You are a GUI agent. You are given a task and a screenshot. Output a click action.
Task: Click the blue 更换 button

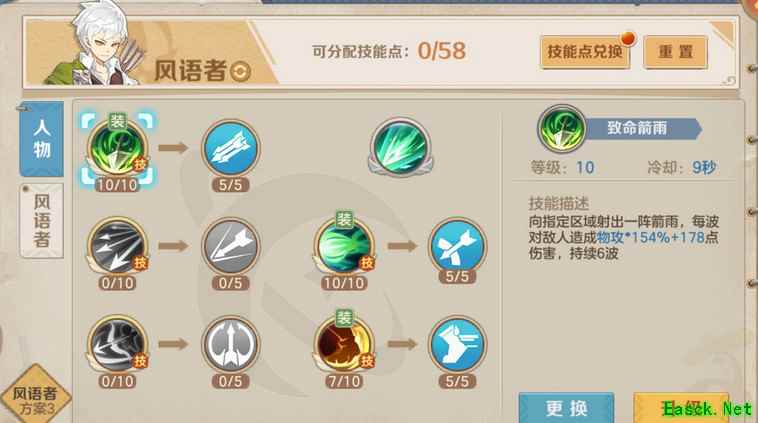tap(567, 408)
